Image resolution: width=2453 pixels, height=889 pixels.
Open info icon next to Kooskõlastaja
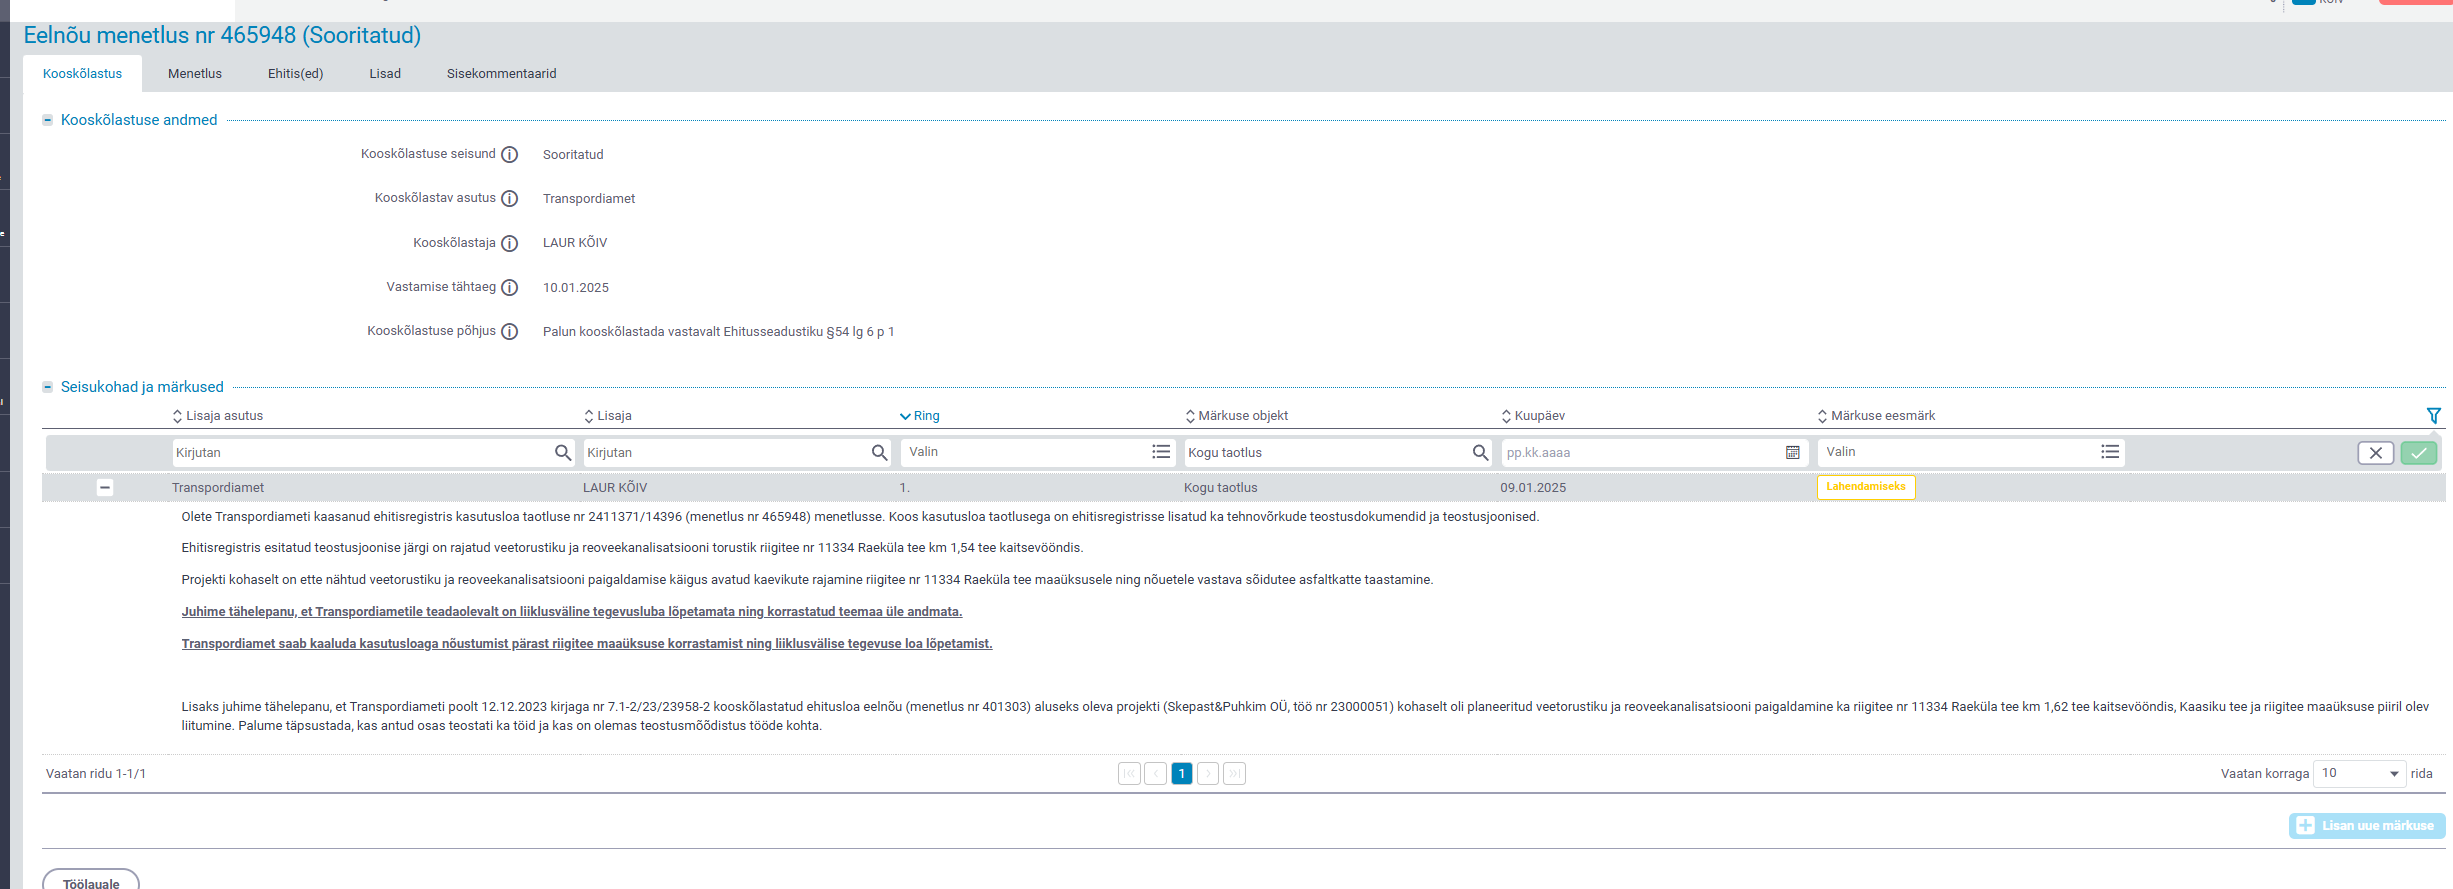coord(509,243)
